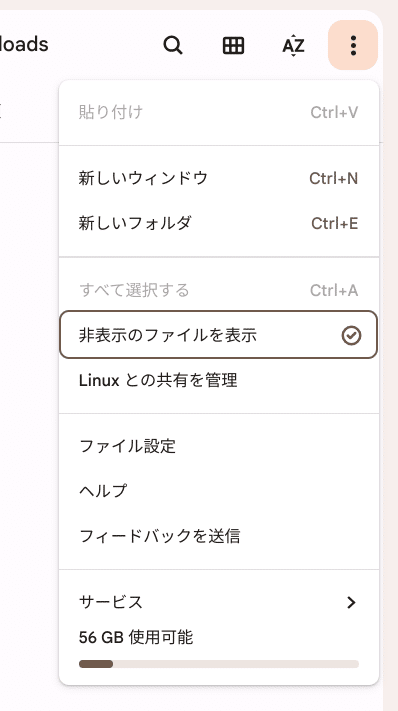
Task: Toggle 非表示のファイルを表示 option off
Action: pos(218,335)
